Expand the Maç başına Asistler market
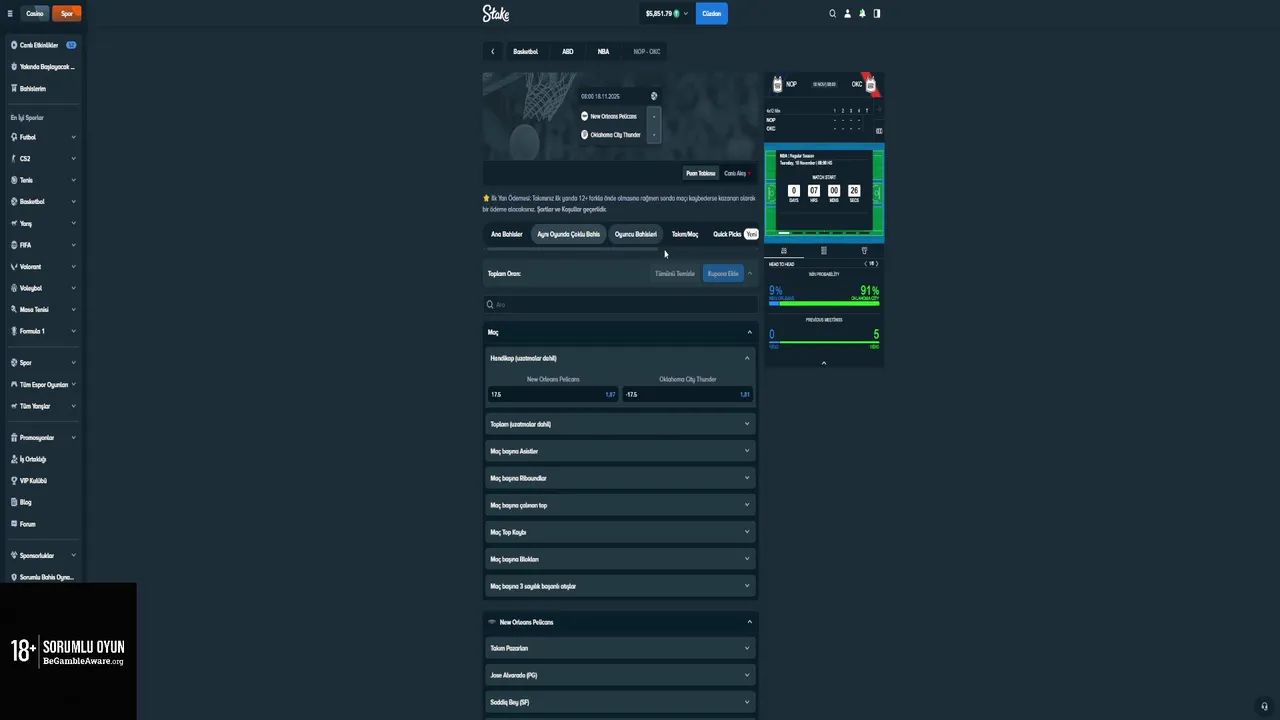The height and width of the screenshot is (720, 1280). 619,451
